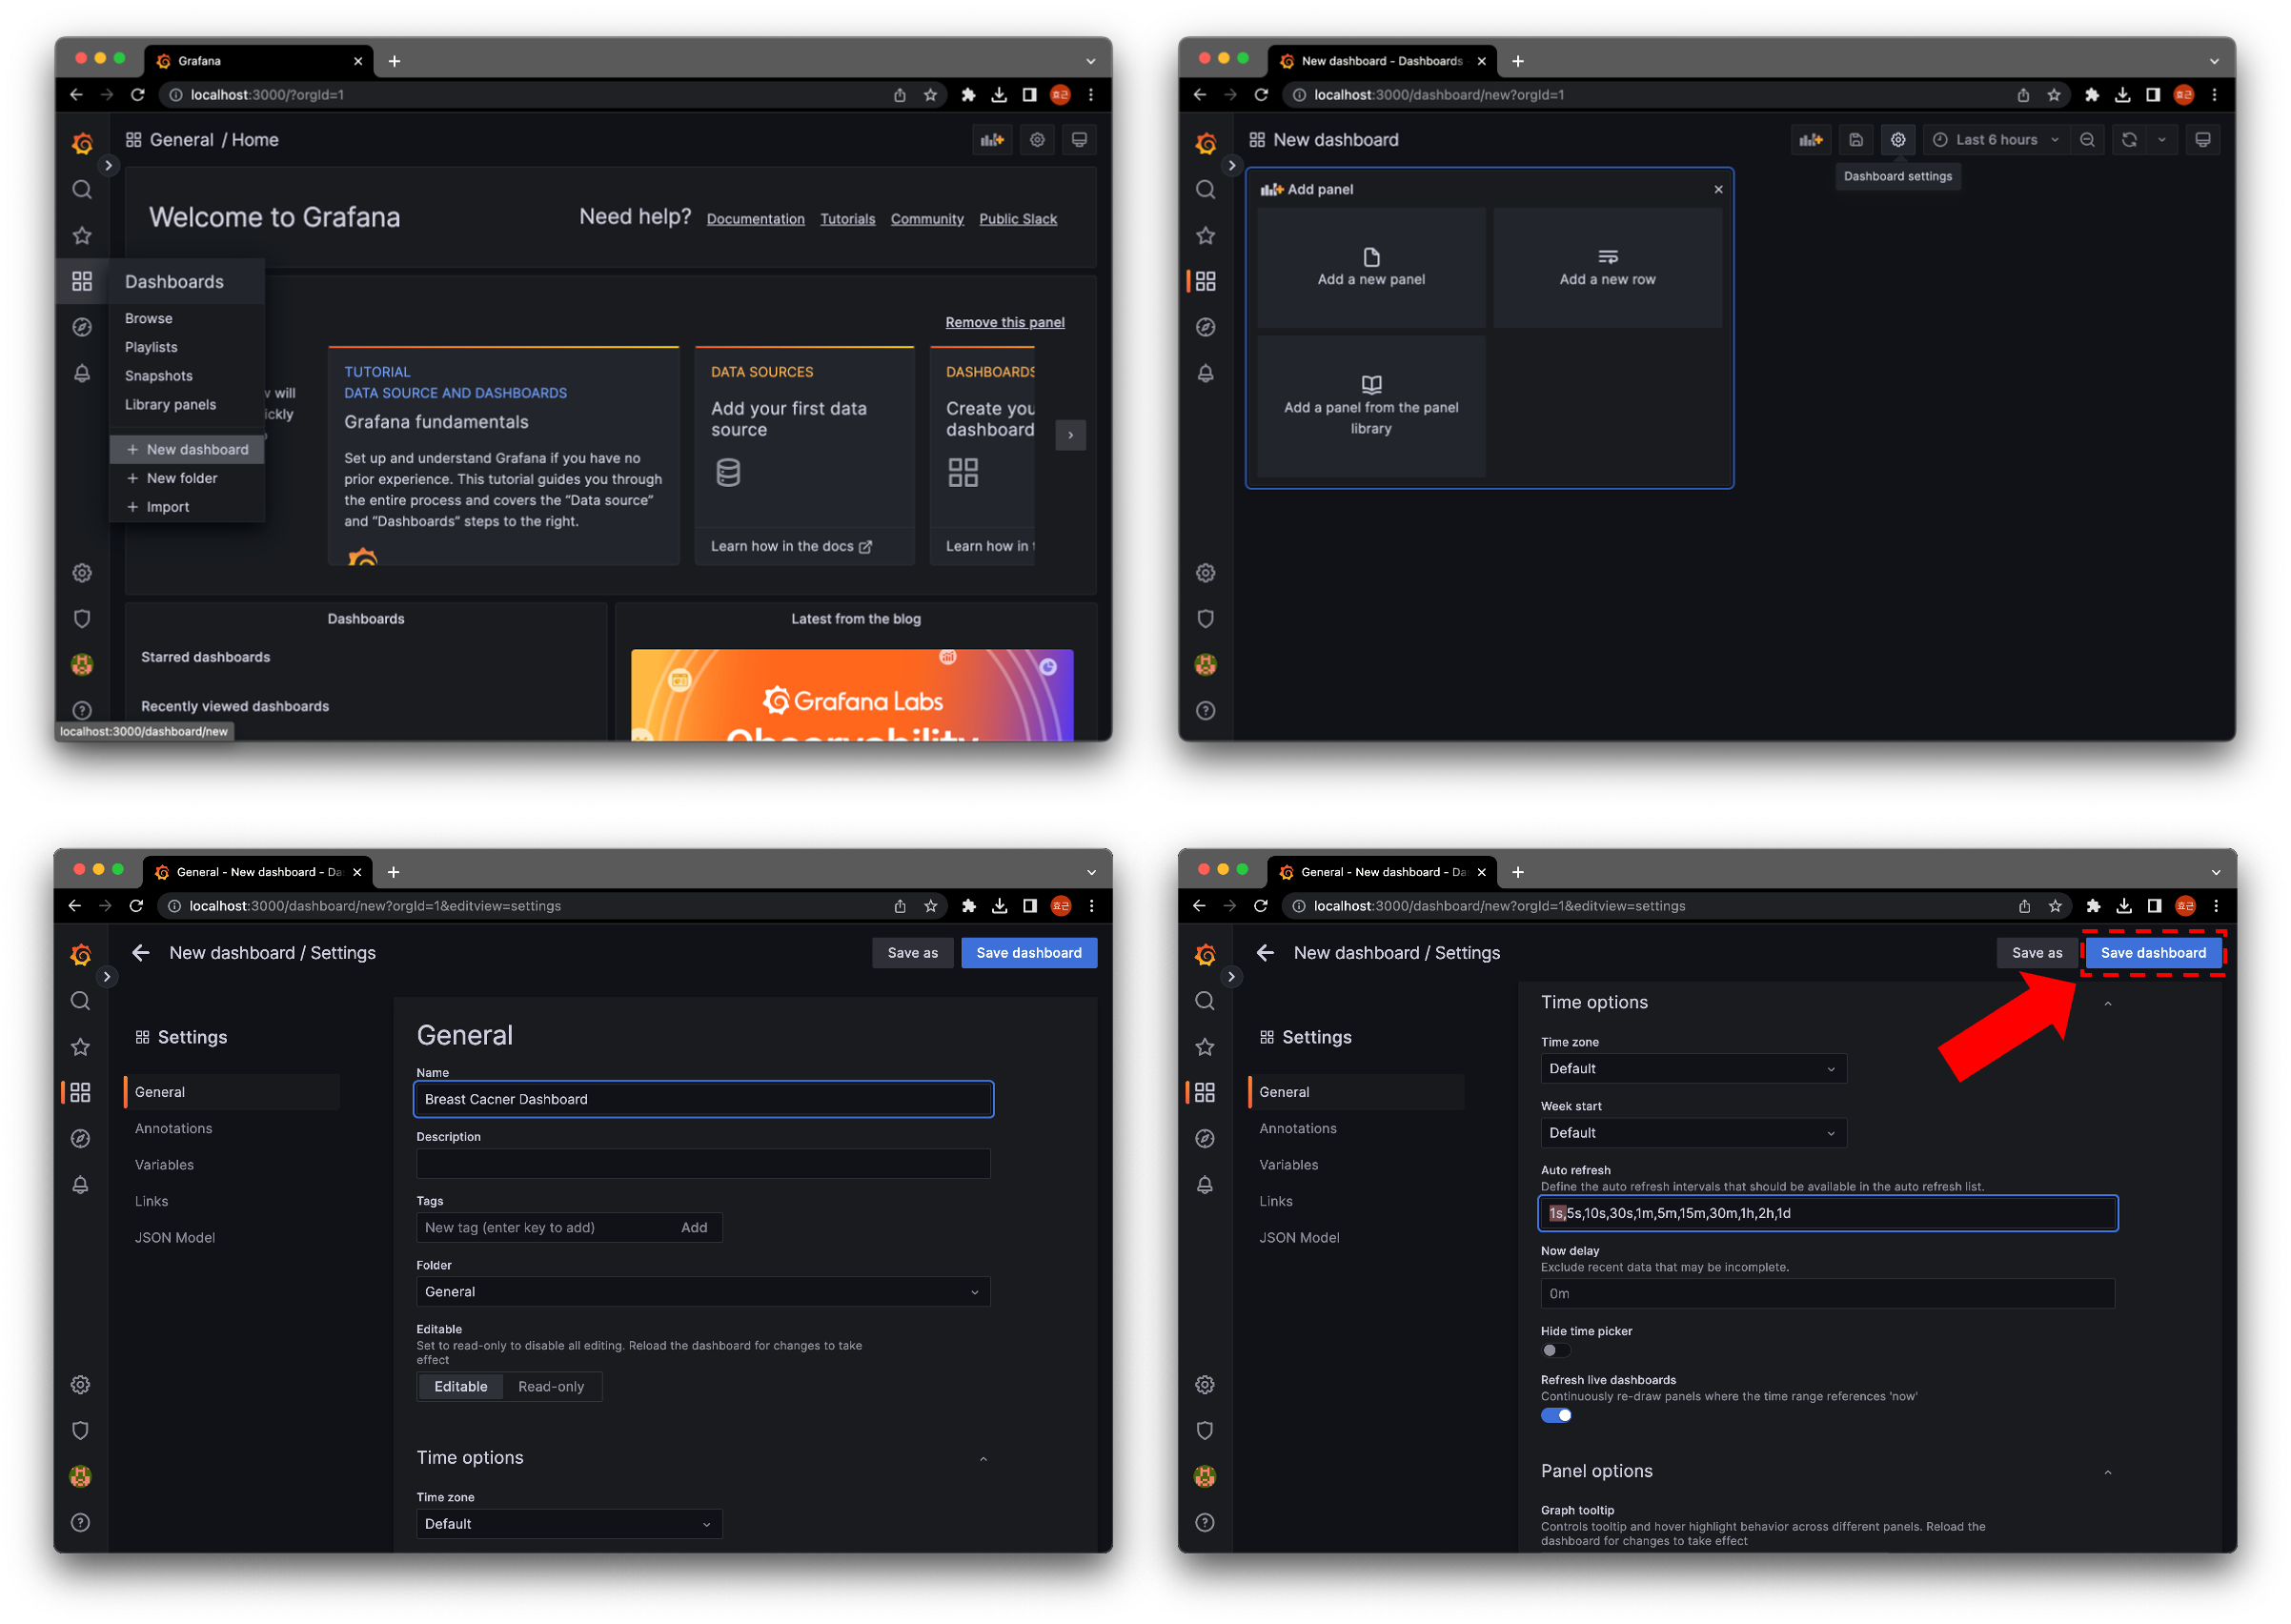Click extensions puzzle icon in bottom-left browser
The image size is (2291, 1624).
[968, 906]
